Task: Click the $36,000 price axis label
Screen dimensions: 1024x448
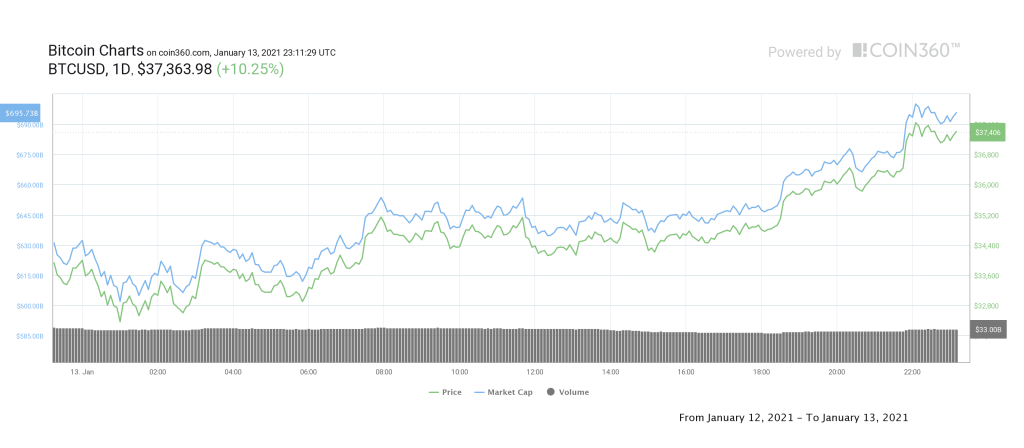Action: click(x=986, y=186)
